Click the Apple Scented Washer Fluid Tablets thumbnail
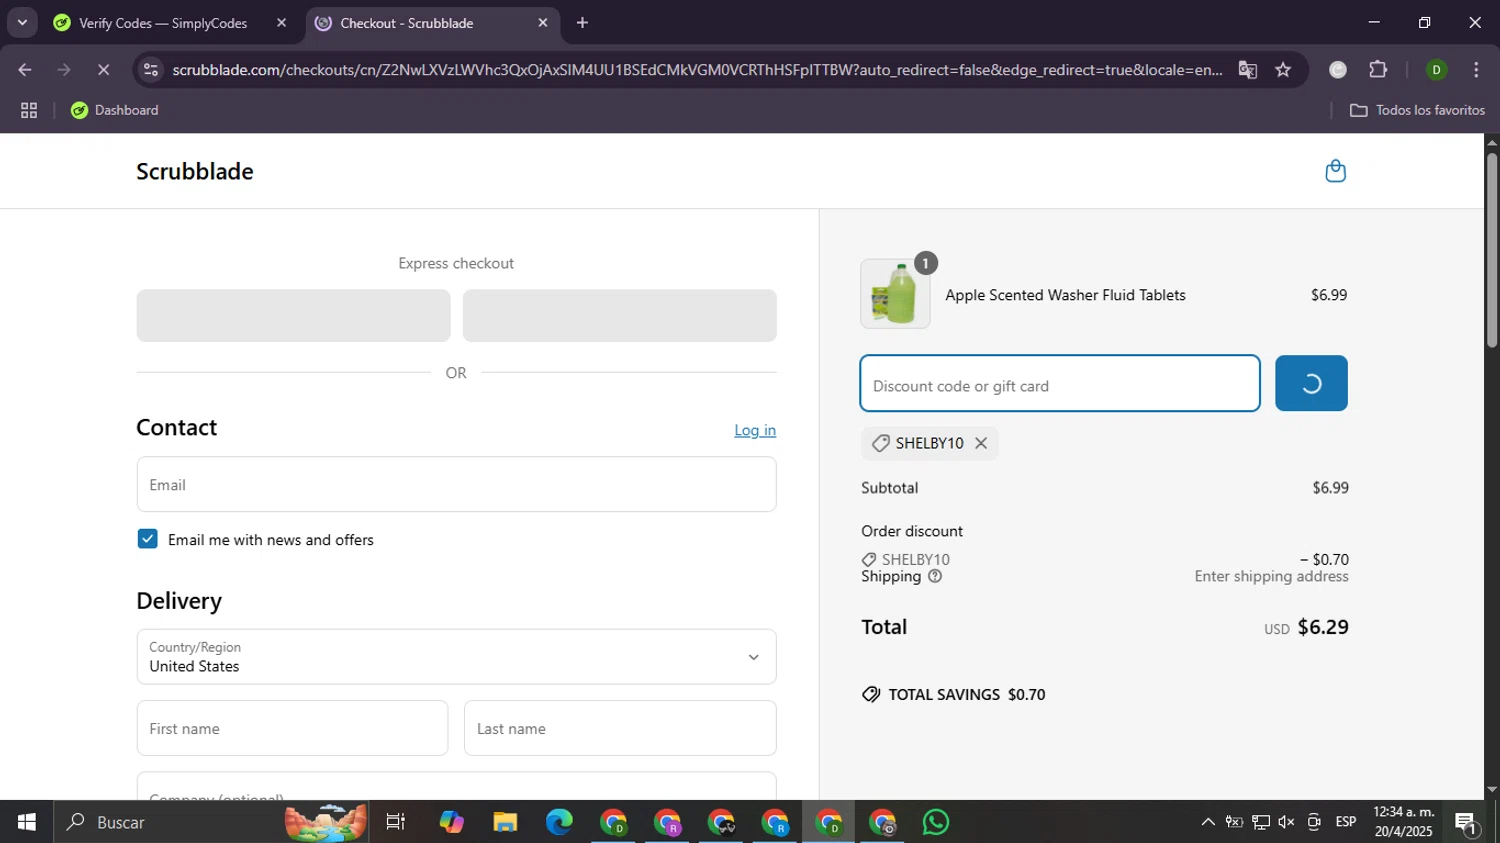Viewport: 1500px width, 843px height. (x=895, y=294)
